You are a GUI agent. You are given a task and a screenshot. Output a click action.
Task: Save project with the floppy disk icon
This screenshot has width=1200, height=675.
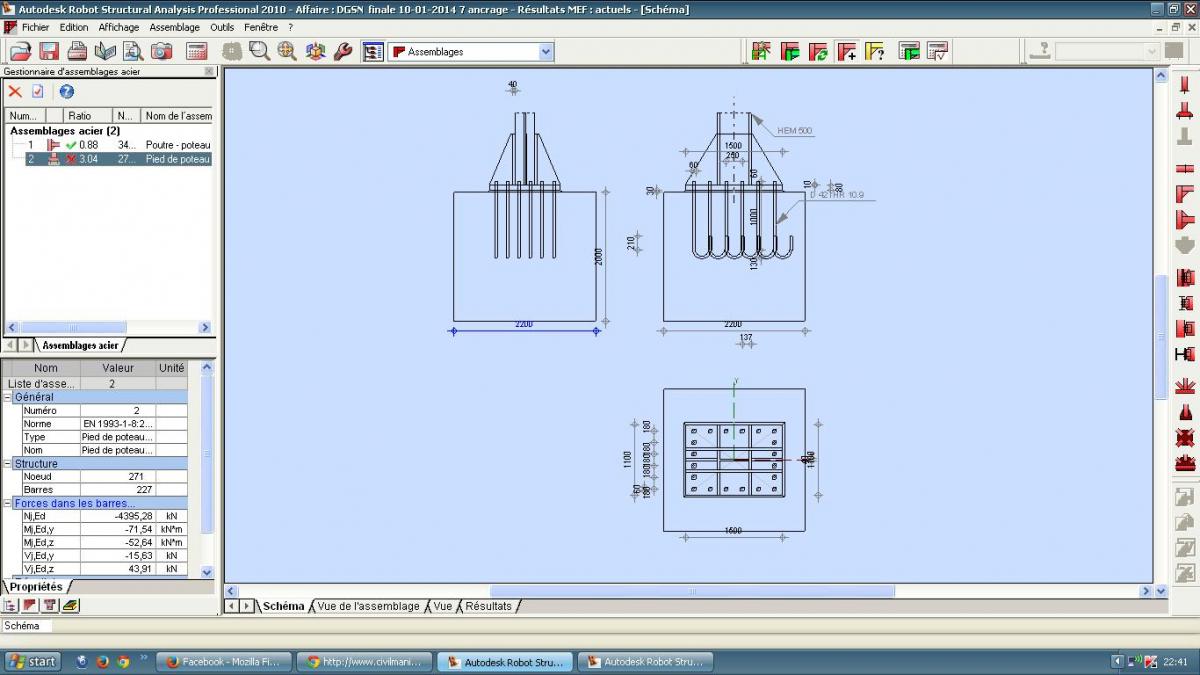48,51
